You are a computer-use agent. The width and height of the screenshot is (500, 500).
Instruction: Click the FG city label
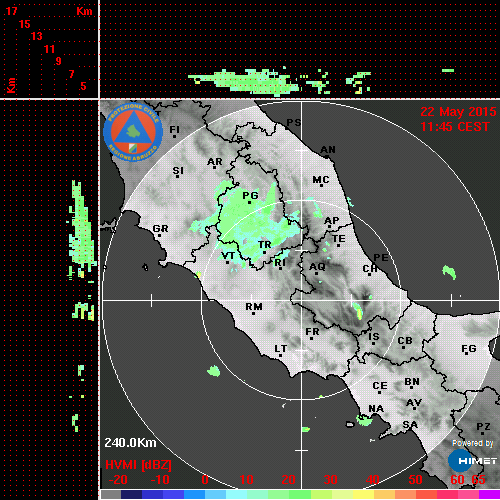(x=469, y=349)
